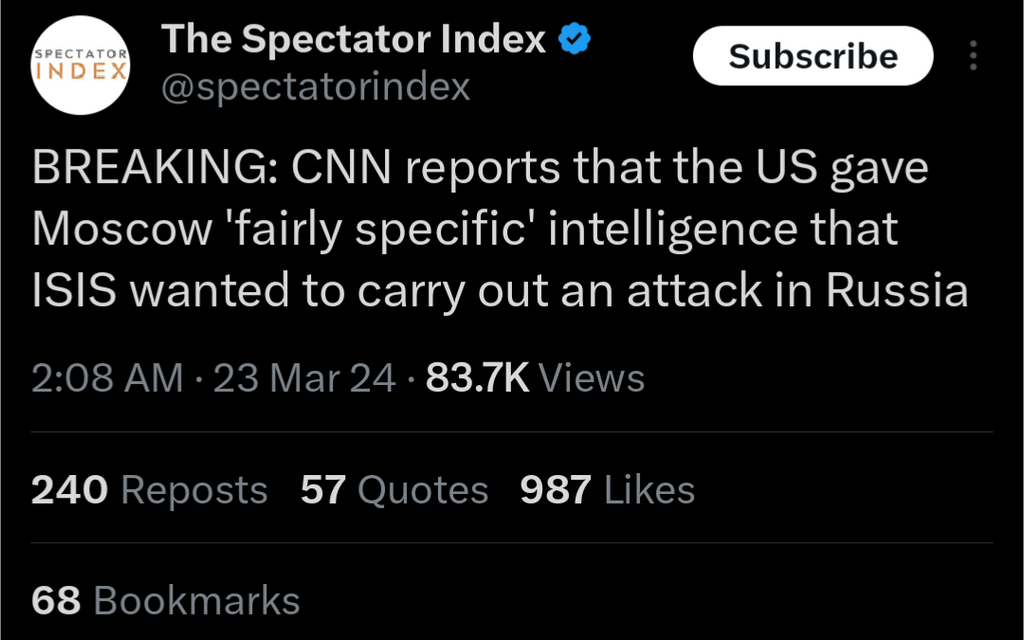Click the 68 Bookmarks count
The width and height of the screenshot is (1024, 640).
tap(166, 600)
